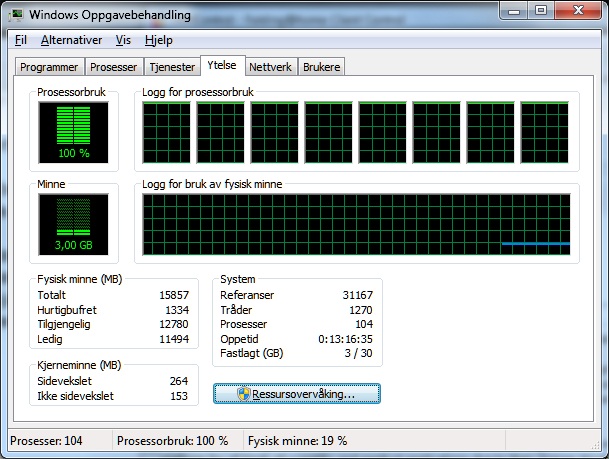Maximize the Oppgavebehandling window
Image resolution: width=609 pixels, height=459 pixels.
(x=541, y=11)
